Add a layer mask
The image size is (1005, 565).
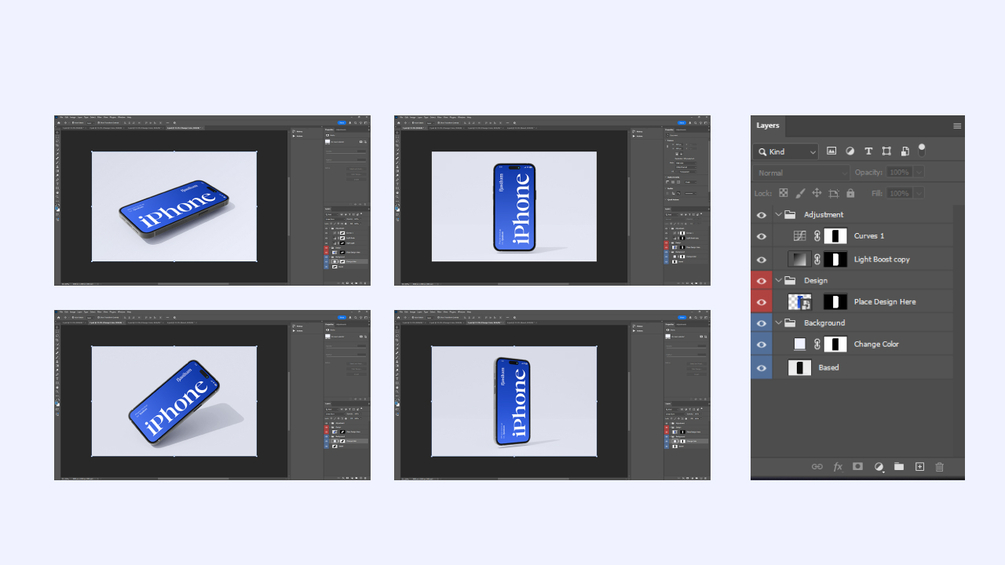click(858, 467)
